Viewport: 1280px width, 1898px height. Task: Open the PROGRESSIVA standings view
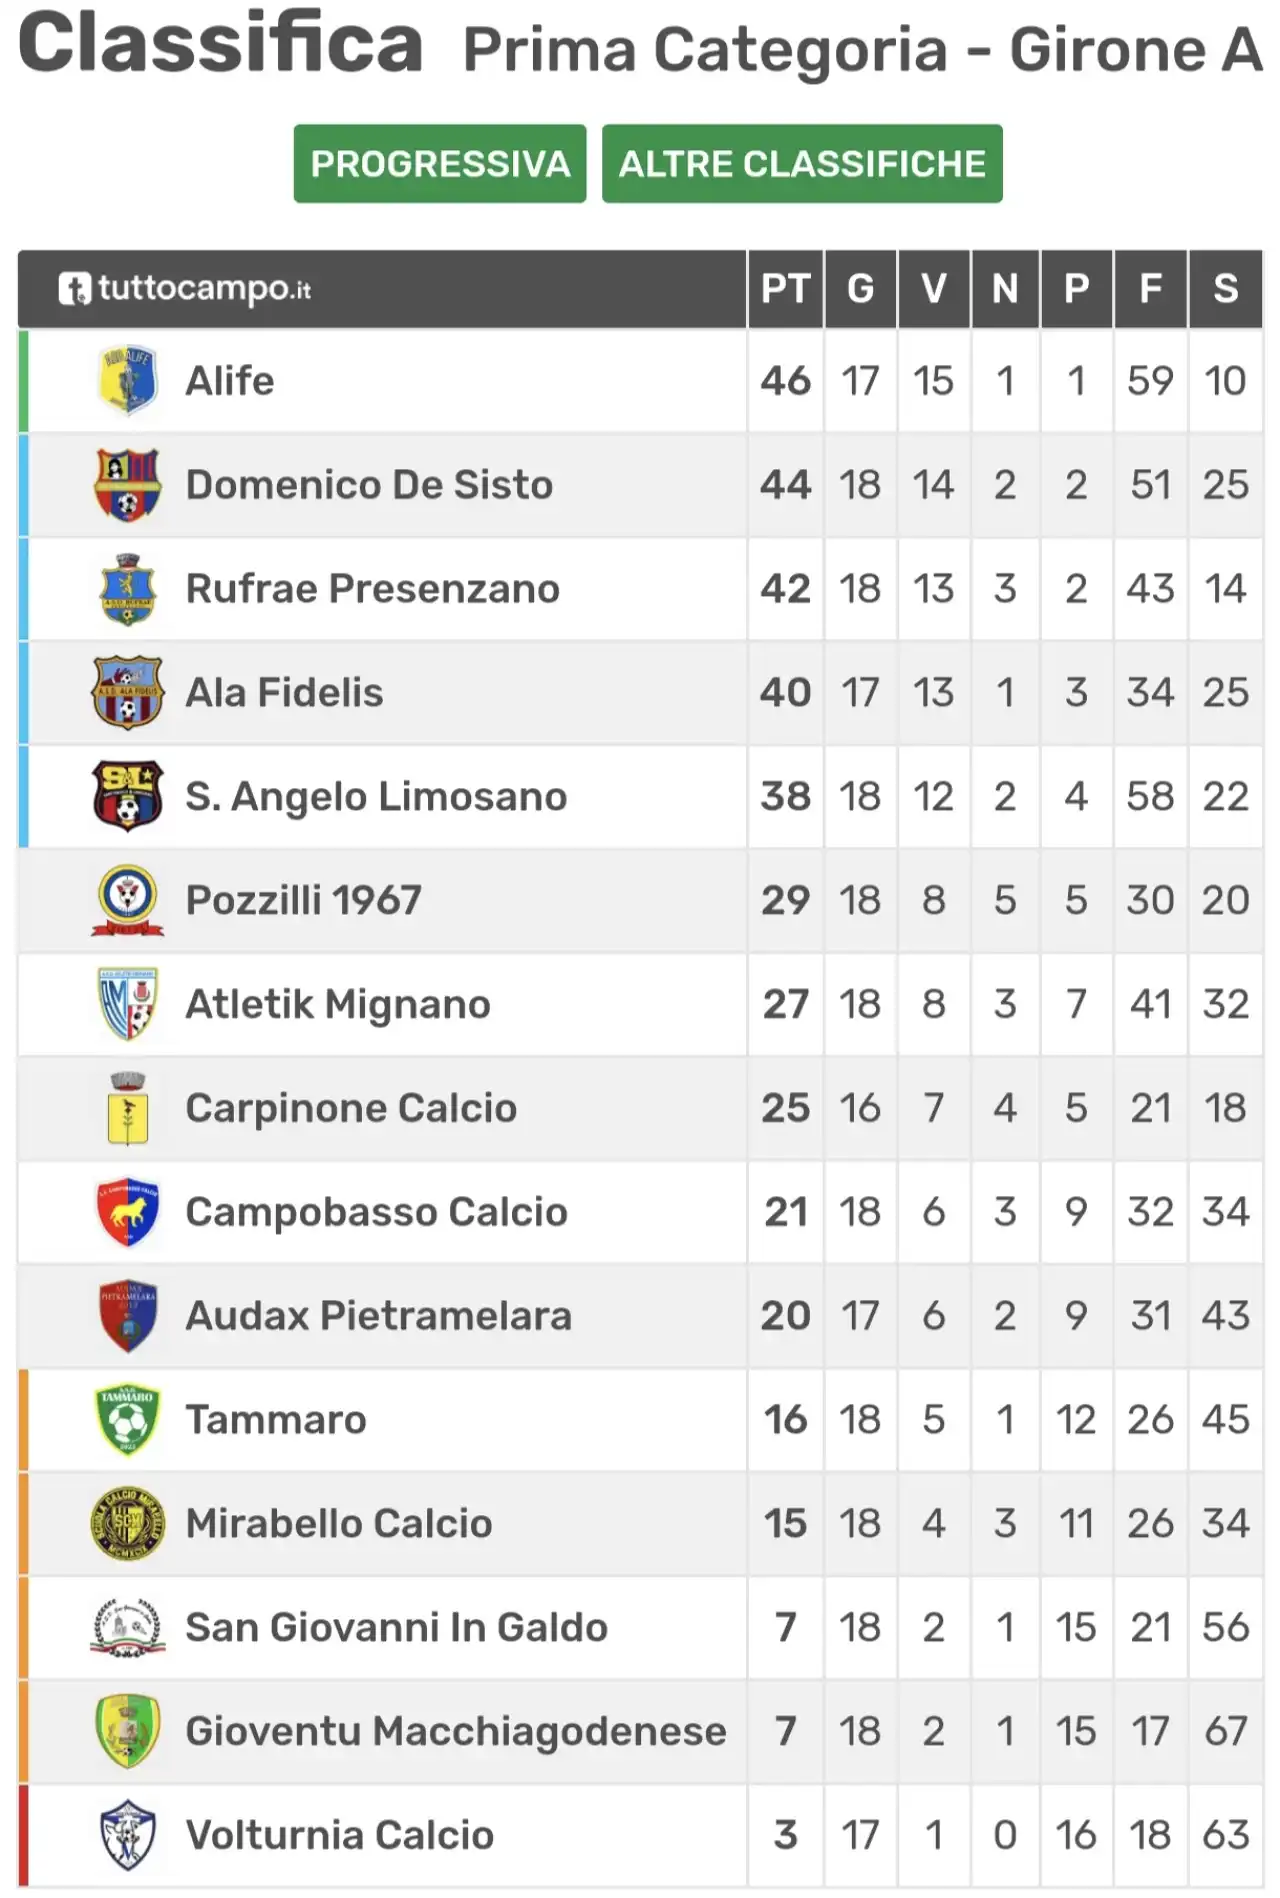440,164
